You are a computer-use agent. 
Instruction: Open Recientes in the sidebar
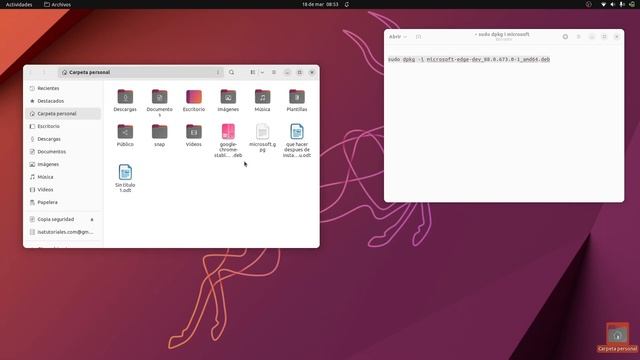click(63, 88)
